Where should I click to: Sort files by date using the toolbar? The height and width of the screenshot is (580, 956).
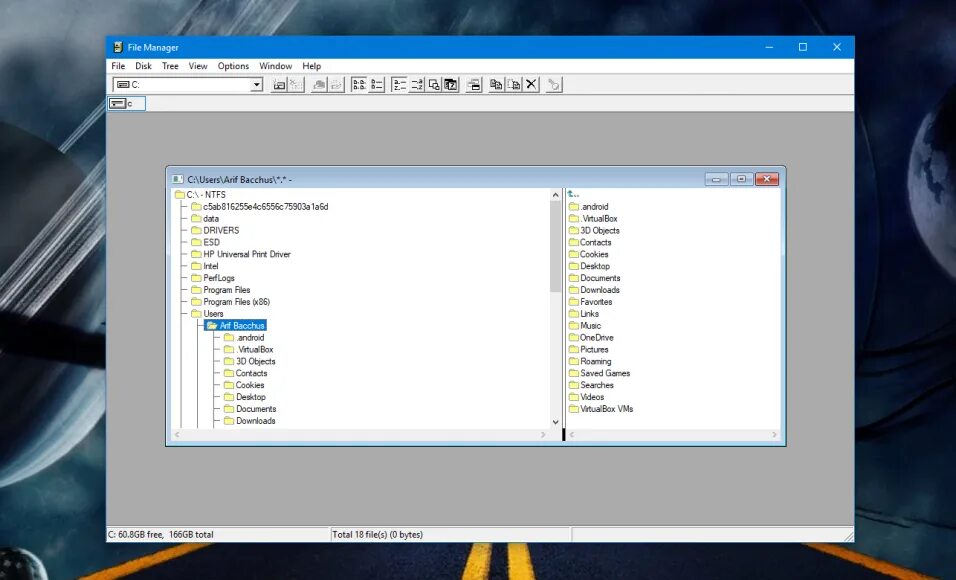[x=450, y=84]
